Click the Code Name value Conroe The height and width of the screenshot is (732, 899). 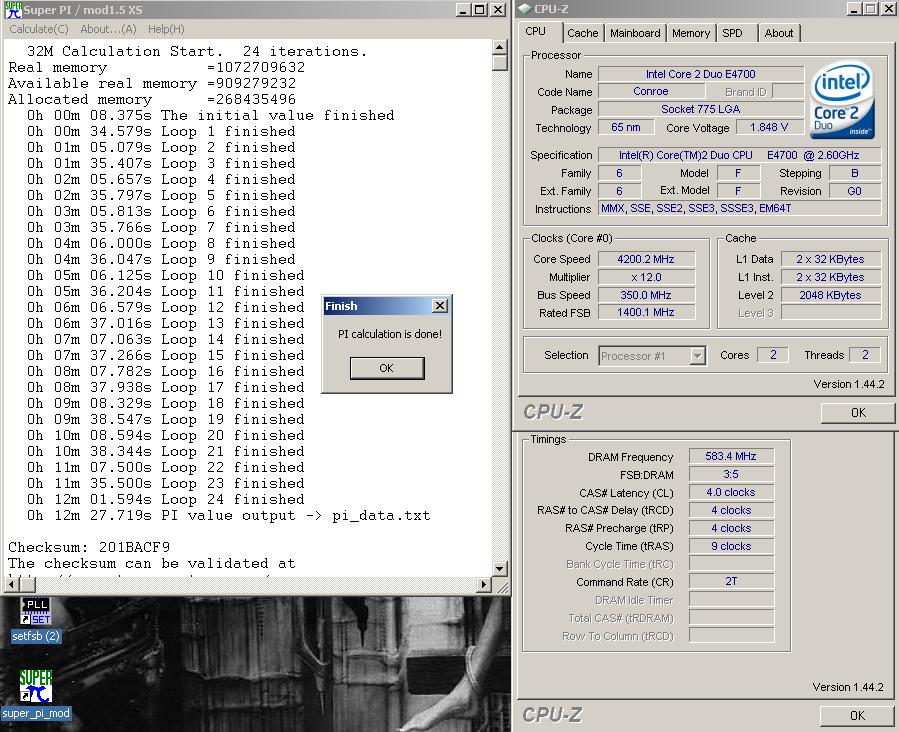tap(651, 91)
